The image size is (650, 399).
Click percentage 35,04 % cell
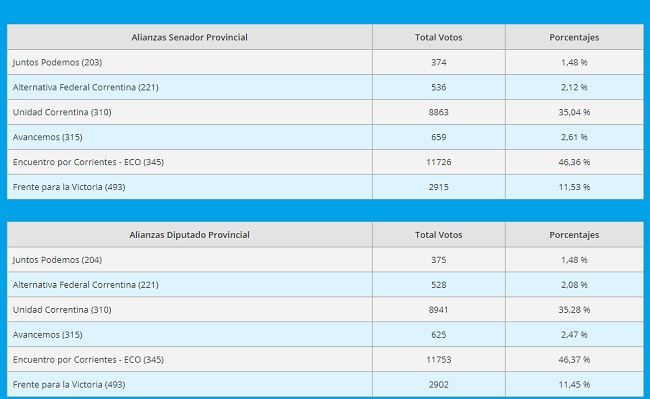[574, 112]
